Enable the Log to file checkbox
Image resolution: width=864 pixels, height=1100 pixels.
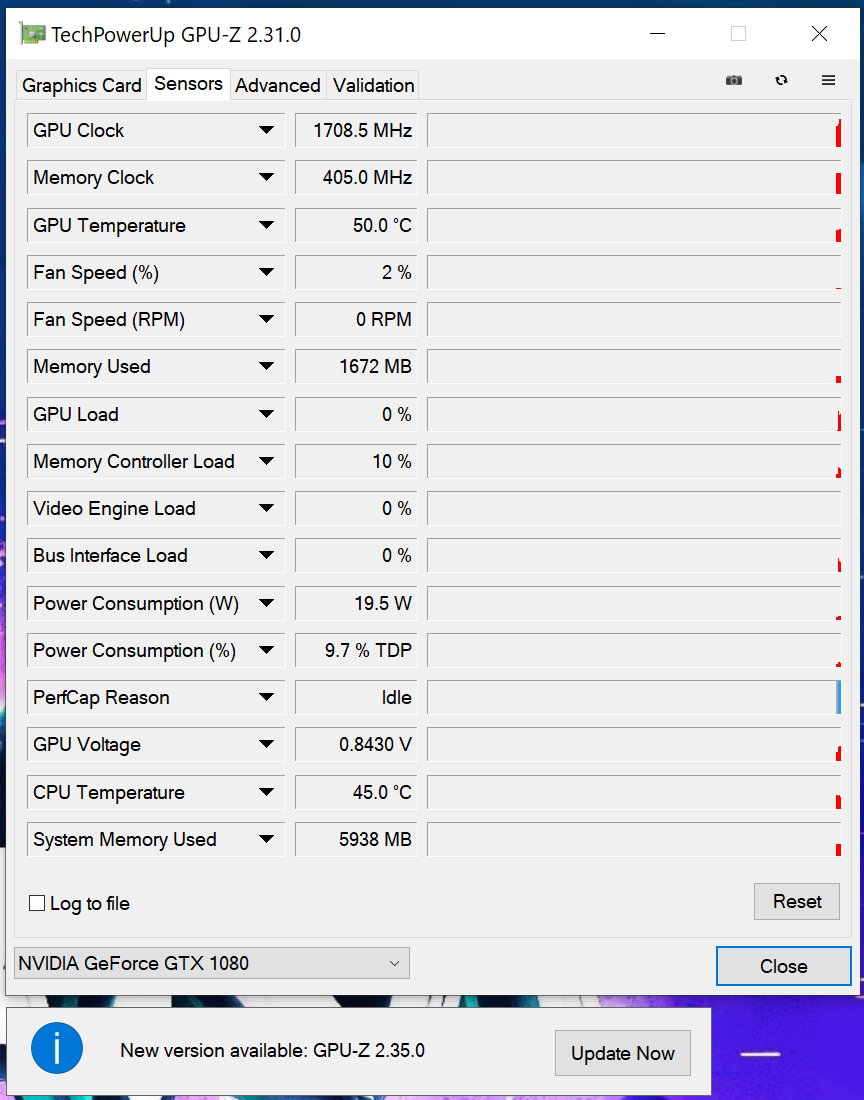tap(38, 904)
